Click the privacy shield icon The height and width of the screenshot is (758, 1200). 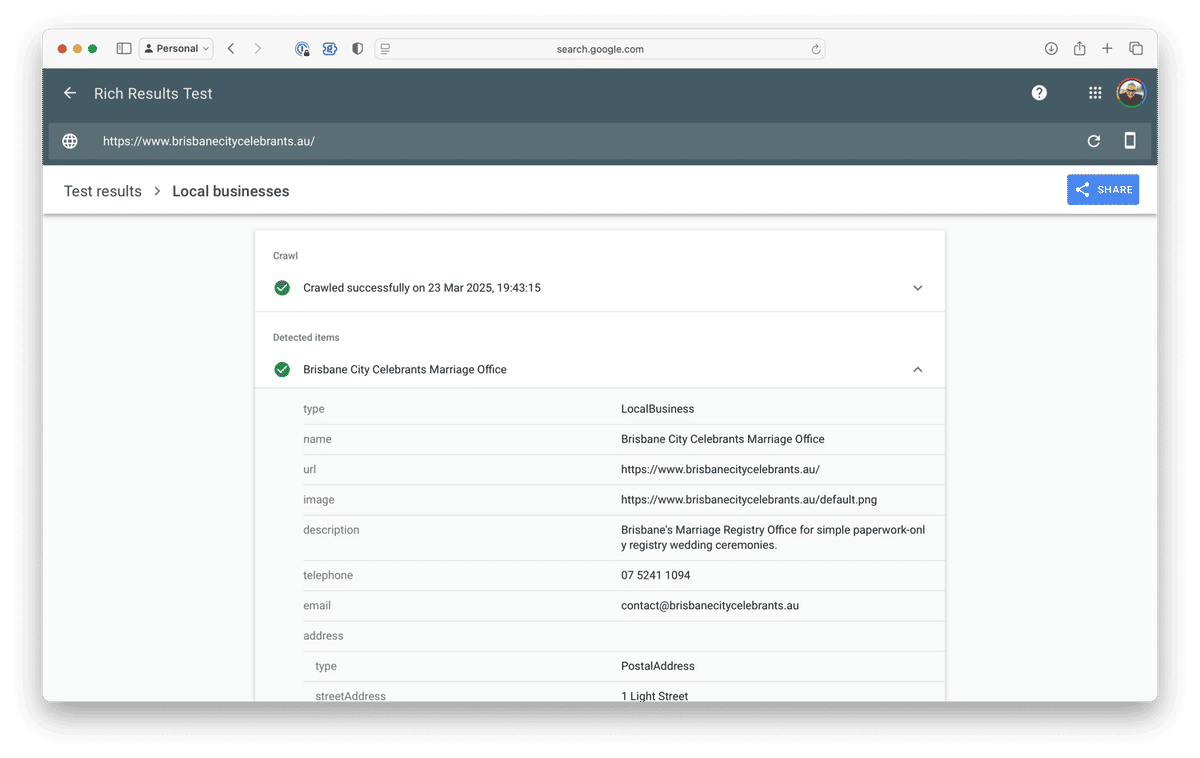(x=357, y=48)
